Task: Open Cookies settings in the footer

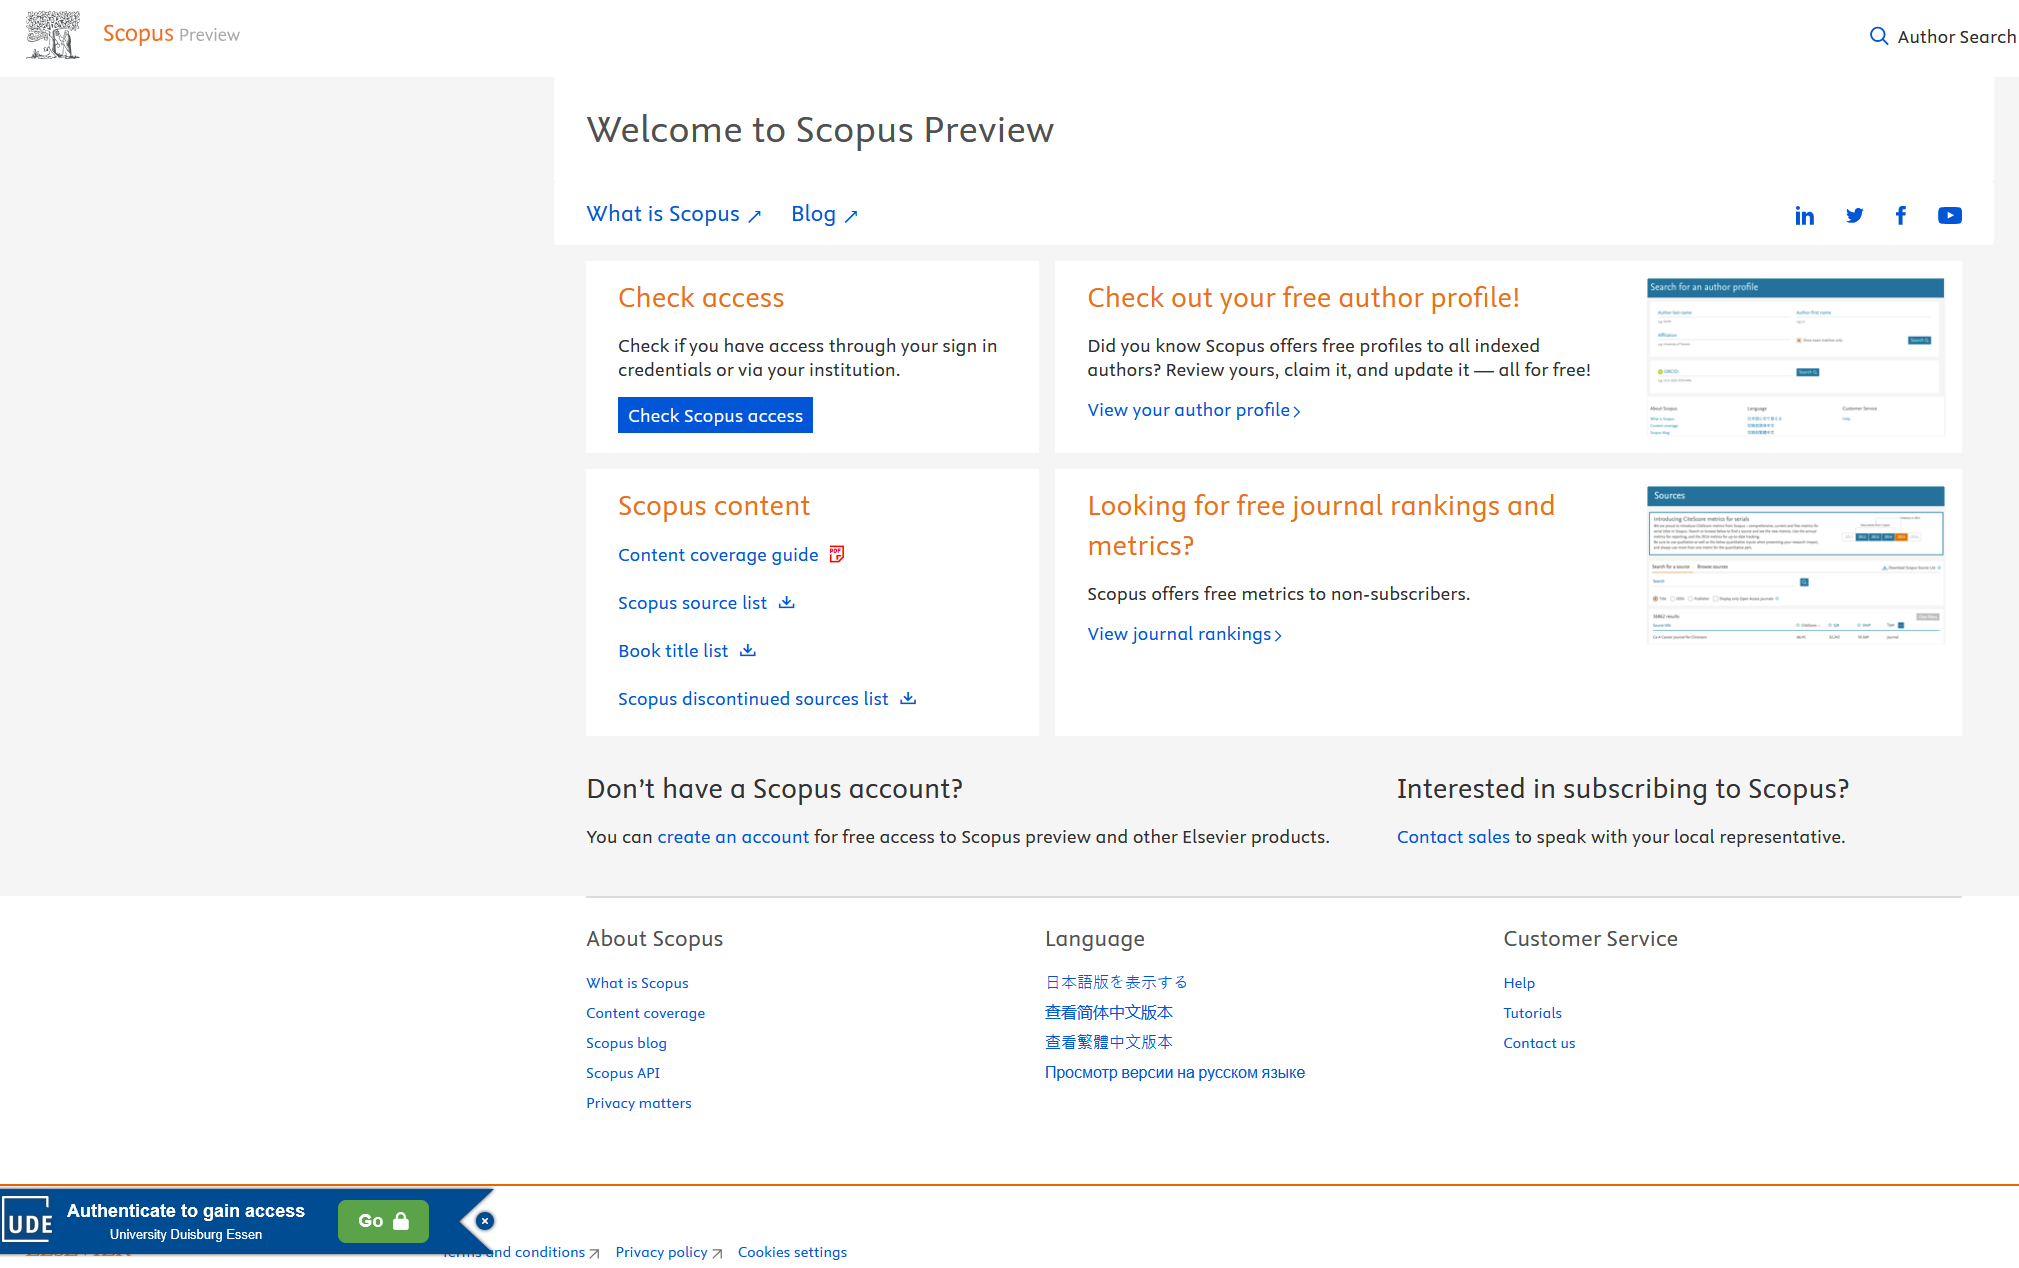Action: click(x=792, y=1251)
